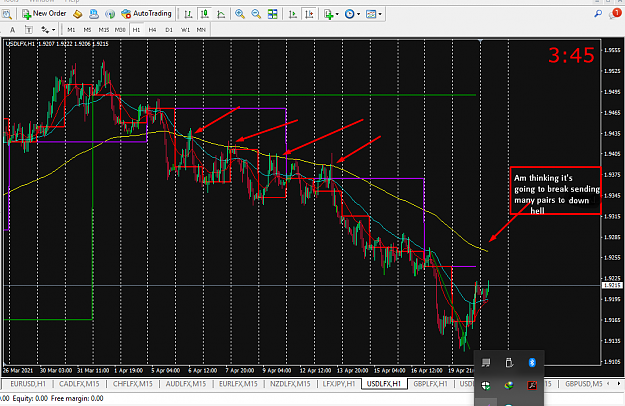
Task: Select the H1 timeframe button
Action: tap(136, 30)
